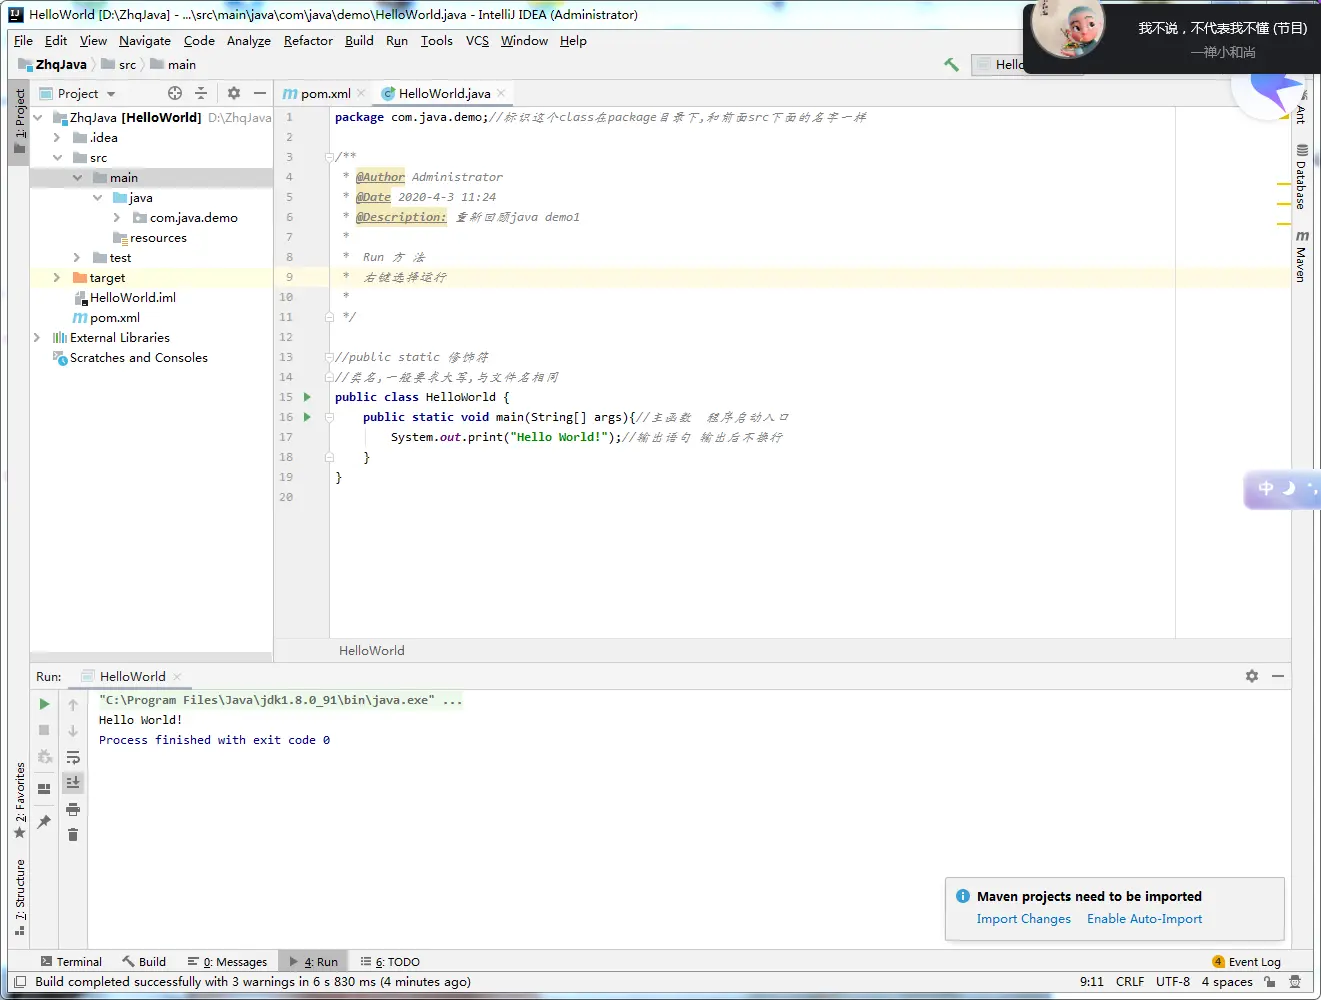Close the HelloWorld.java editor tab

[x=501, y=93]
